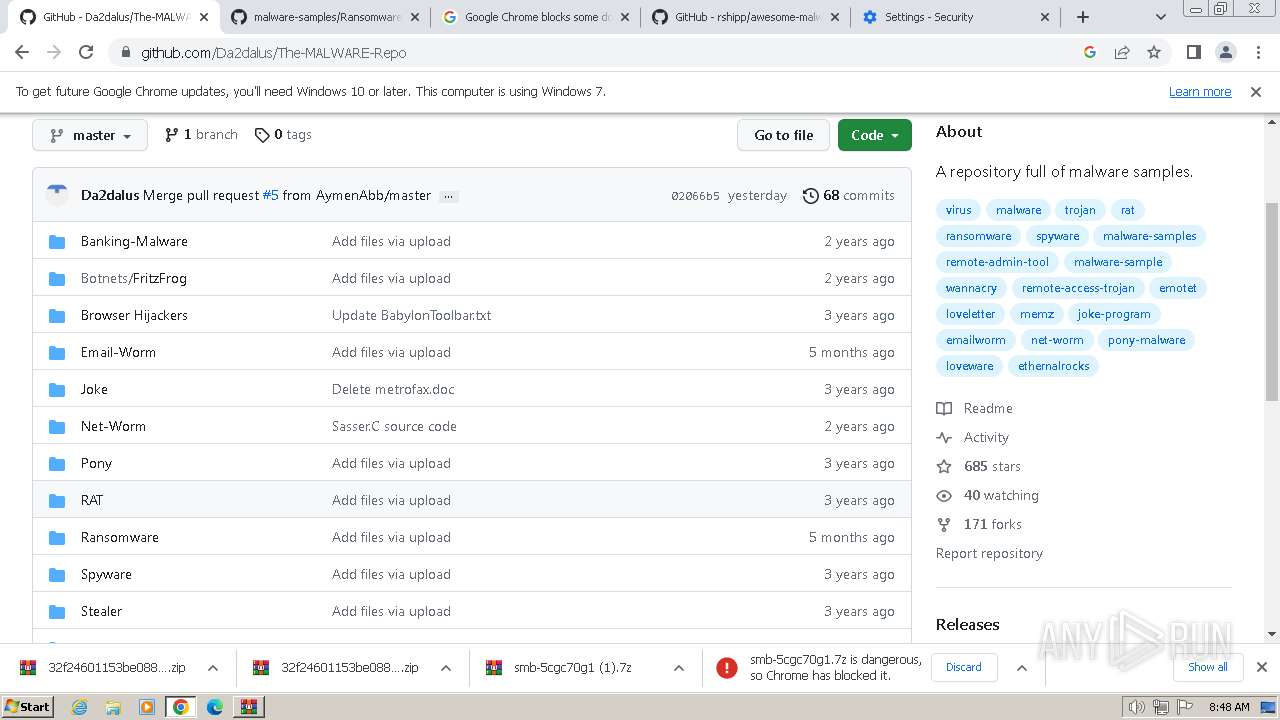
Task: Open the master branch dropdown
Action: pyautogui.click(x=90, y=135)
